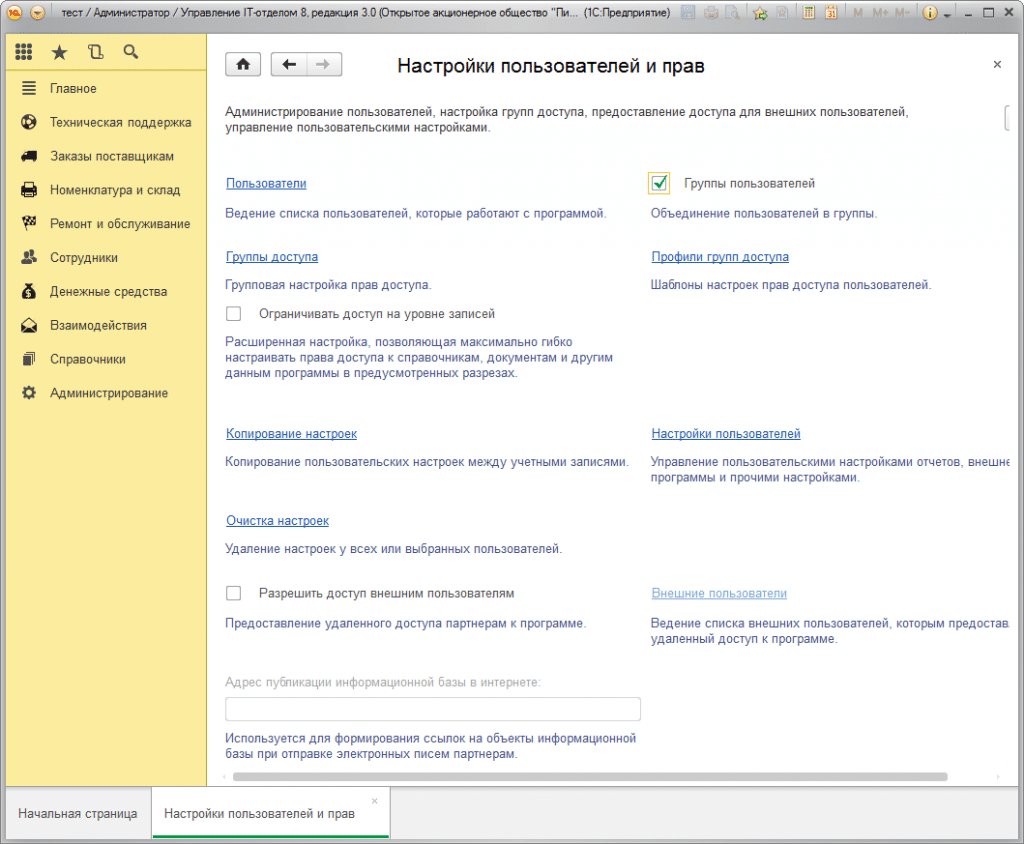This screenshot has height=844, width=1024.
Task: Click the Save icon in title toolbar
Action: (x=688, y=12)
